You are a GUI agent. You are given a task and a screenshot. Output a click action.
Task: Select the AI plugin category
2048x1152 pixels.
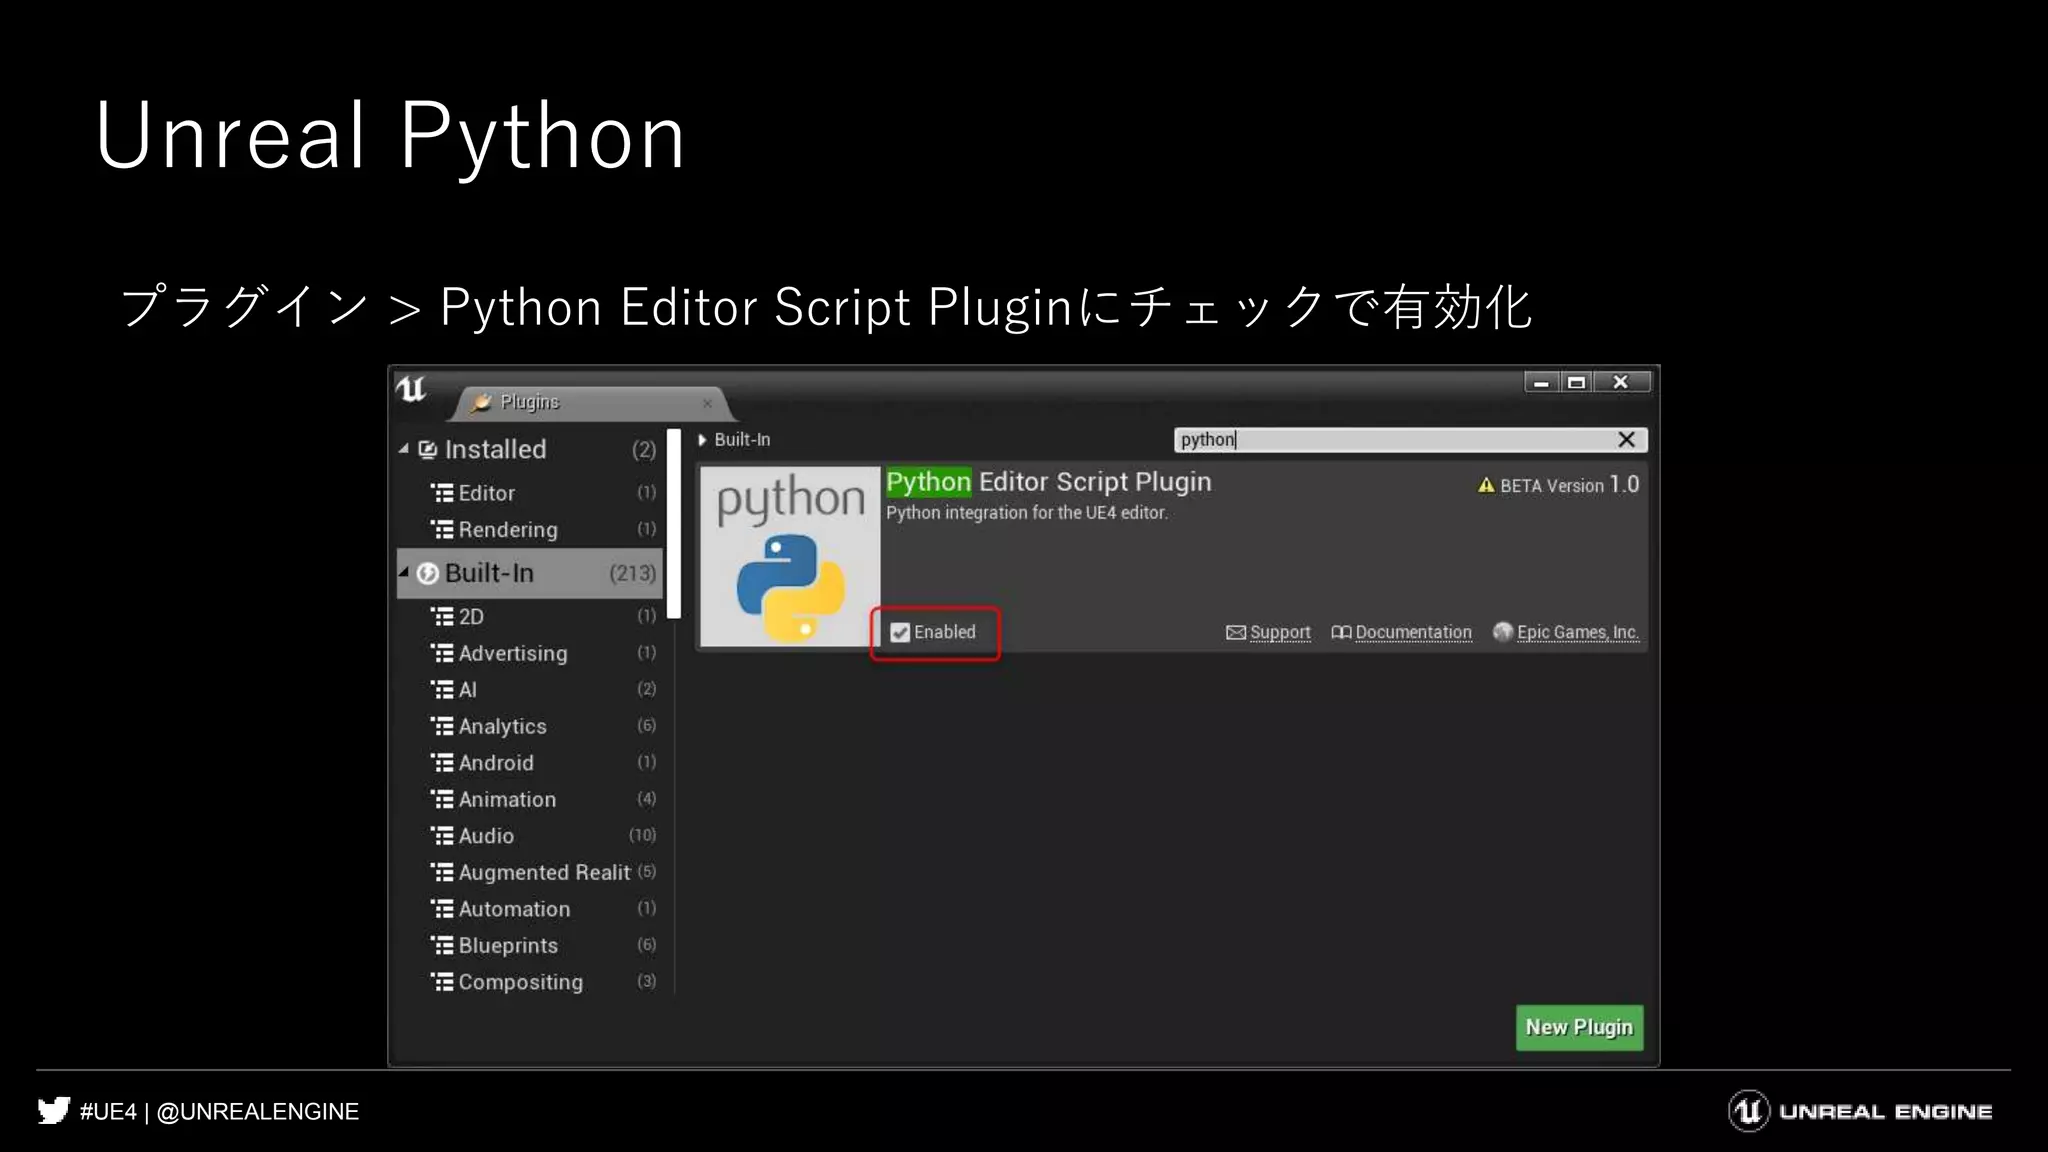tap(543, 689)
